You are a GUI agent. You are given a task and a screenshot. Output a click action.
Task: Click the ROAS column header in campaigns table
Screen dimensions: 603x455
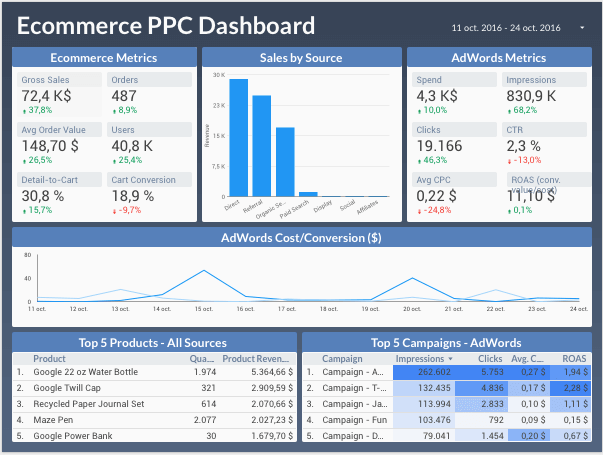coord(574,358)
